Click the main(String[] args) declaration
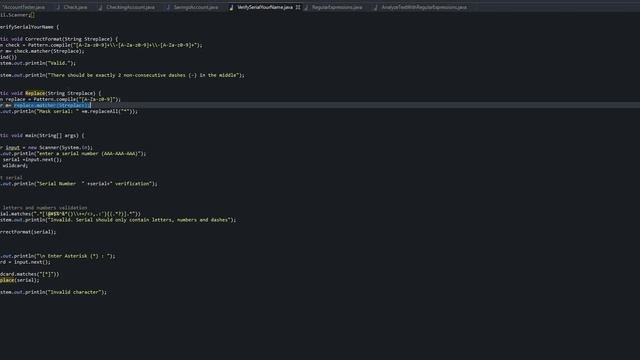The width and height of the screenshot is (640, 360). [42, 136]
